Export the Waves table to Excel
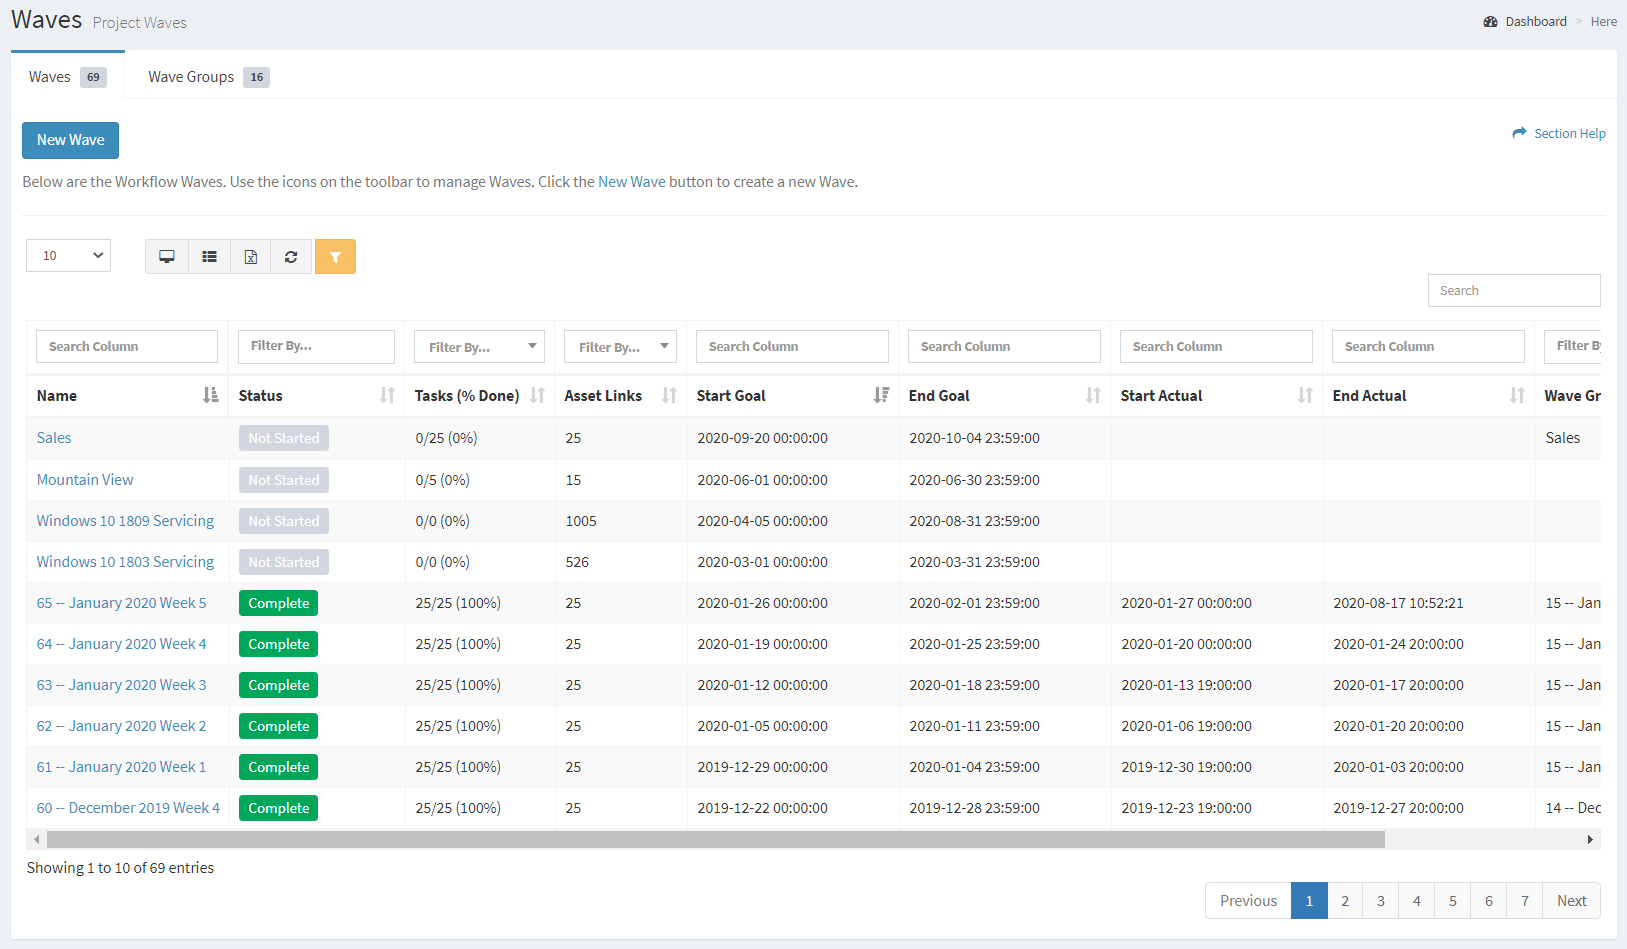Viewport: 1627px width, 949px height. tap(250, 256)
